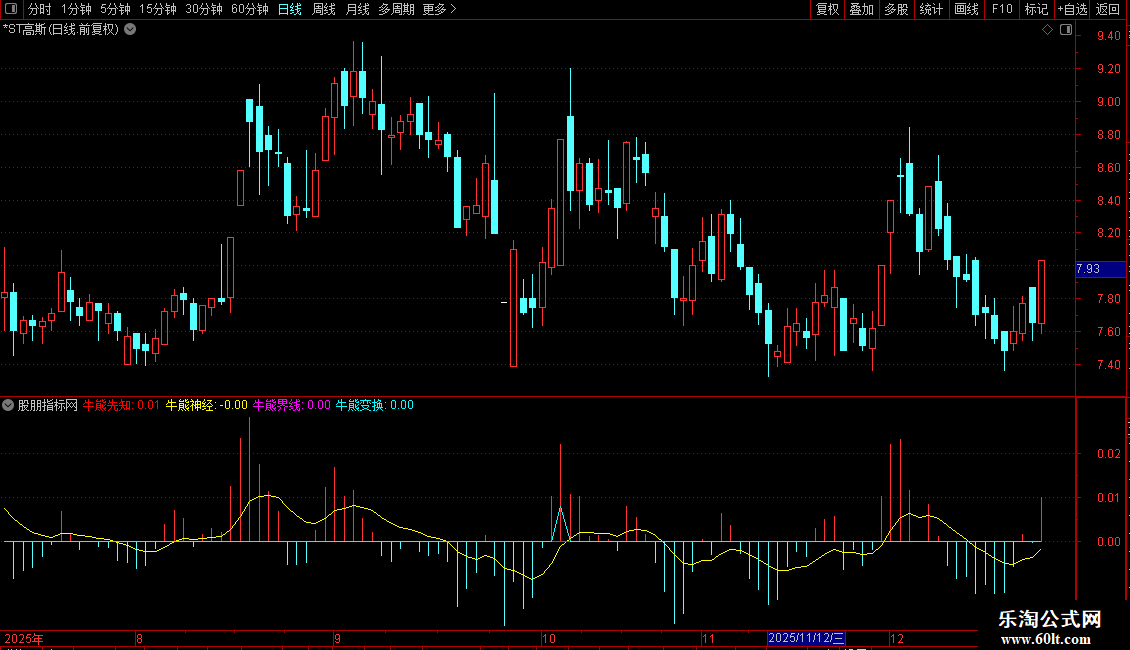1130x650 pixels.
Task: Click 返回 to go back
Action: tap(1108, 9)
